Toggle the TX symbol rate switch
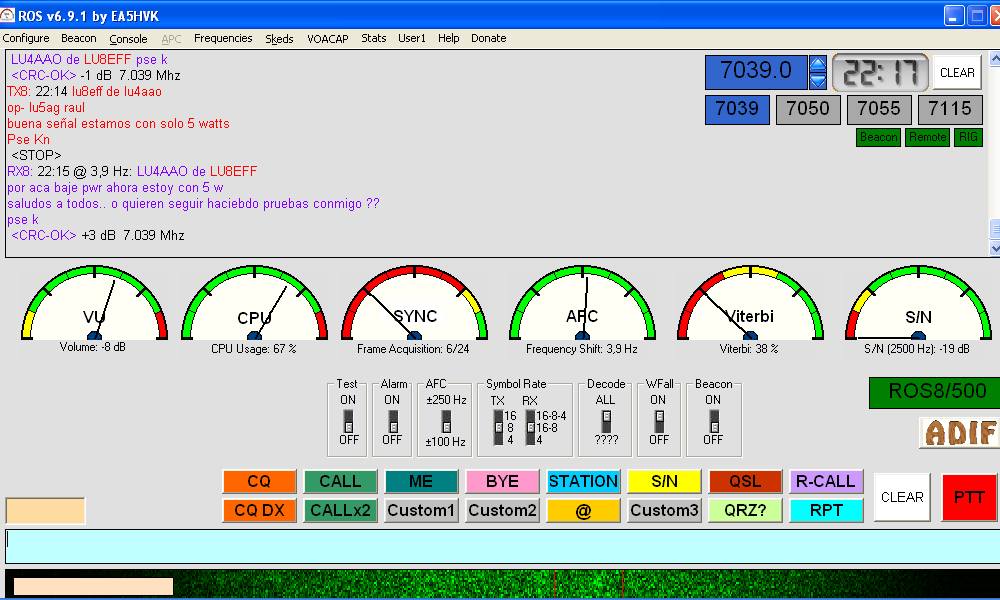This screenshot has width=1000, height=600. (498, 427)
